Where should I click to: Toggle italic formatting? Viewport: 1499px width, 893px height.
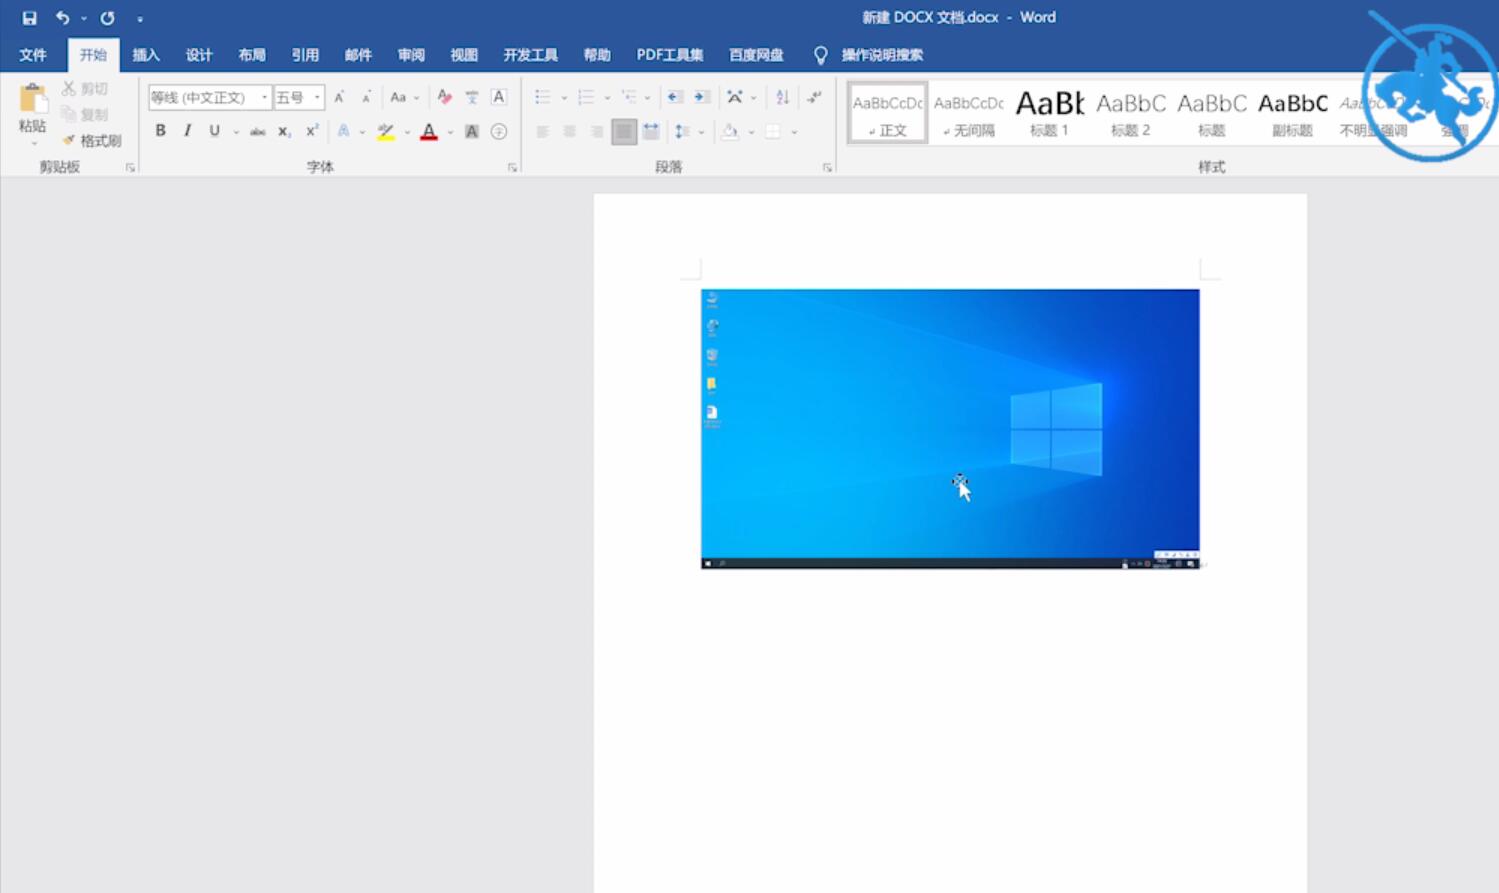coord(187,131)
